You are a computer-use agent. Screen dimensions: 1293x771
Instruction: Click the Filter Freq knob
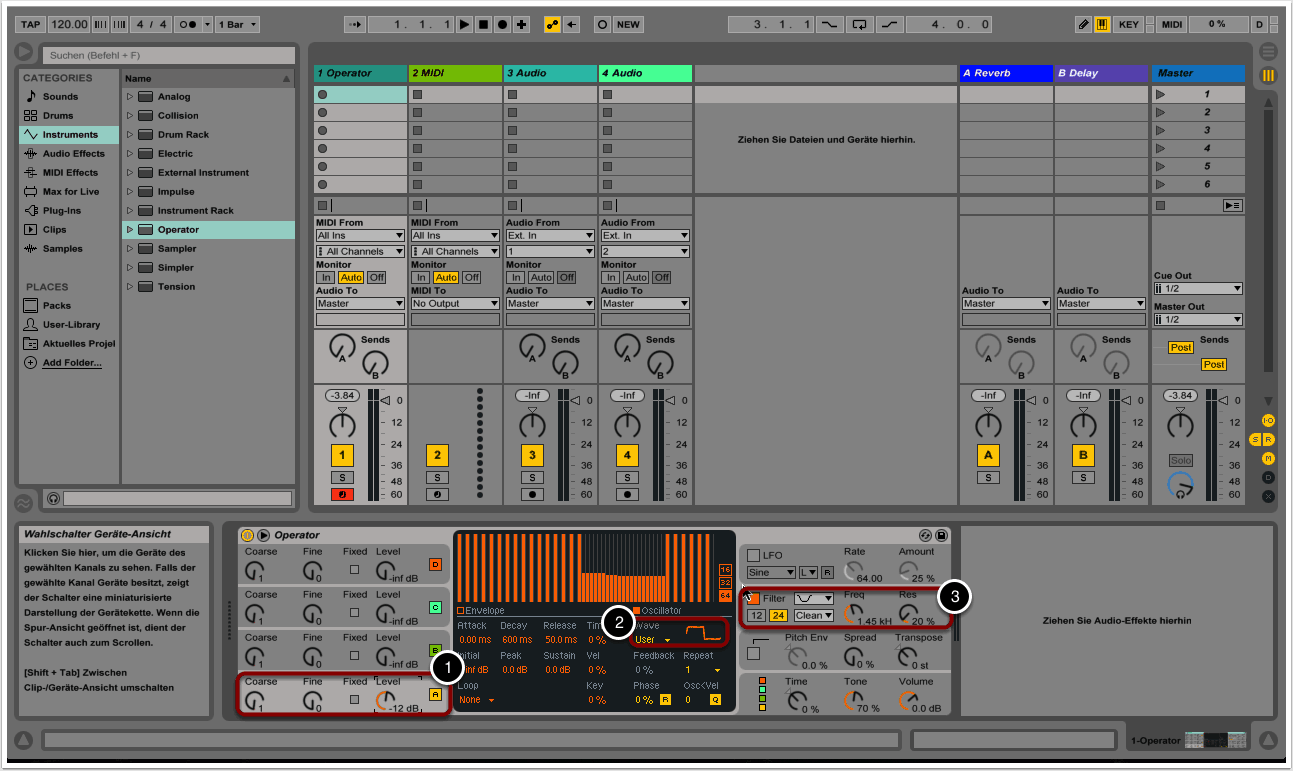point(854,614)
